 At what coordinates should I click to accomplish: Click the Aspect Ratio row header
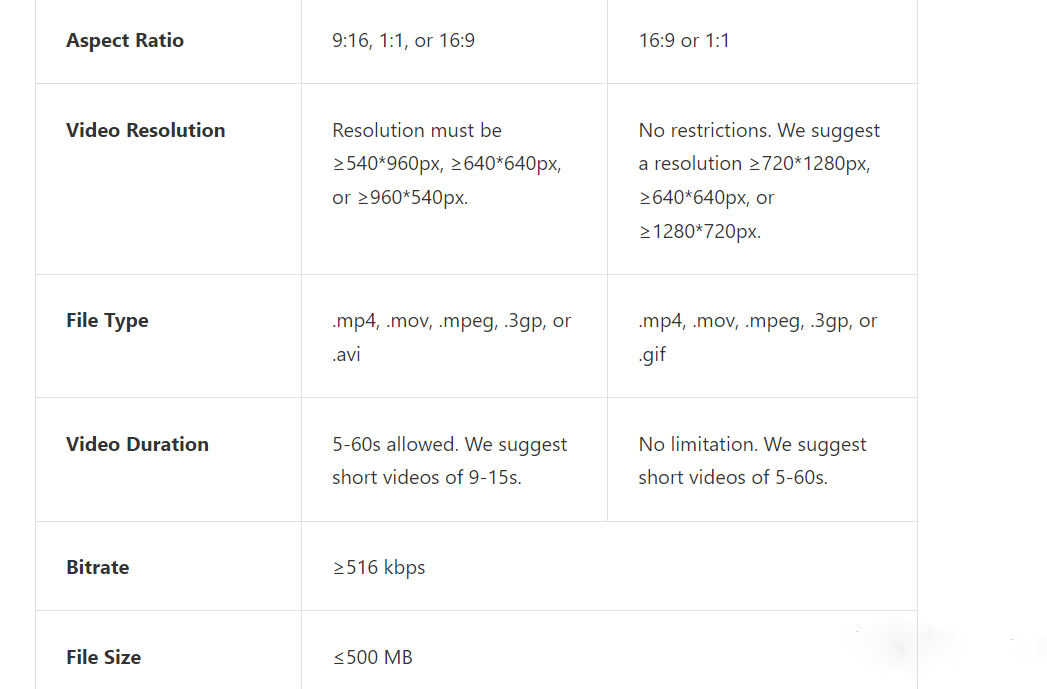(x=125, y=41)
